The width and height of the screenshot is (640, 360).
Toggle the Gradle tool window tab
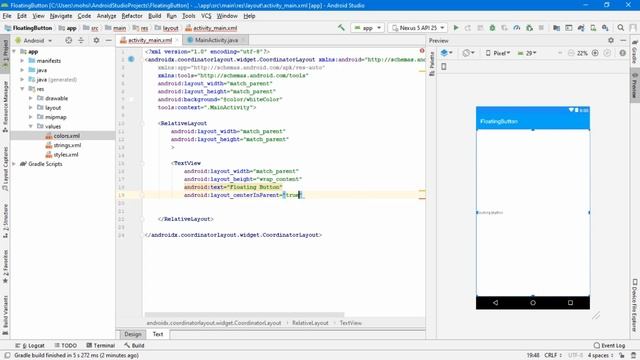635,52
